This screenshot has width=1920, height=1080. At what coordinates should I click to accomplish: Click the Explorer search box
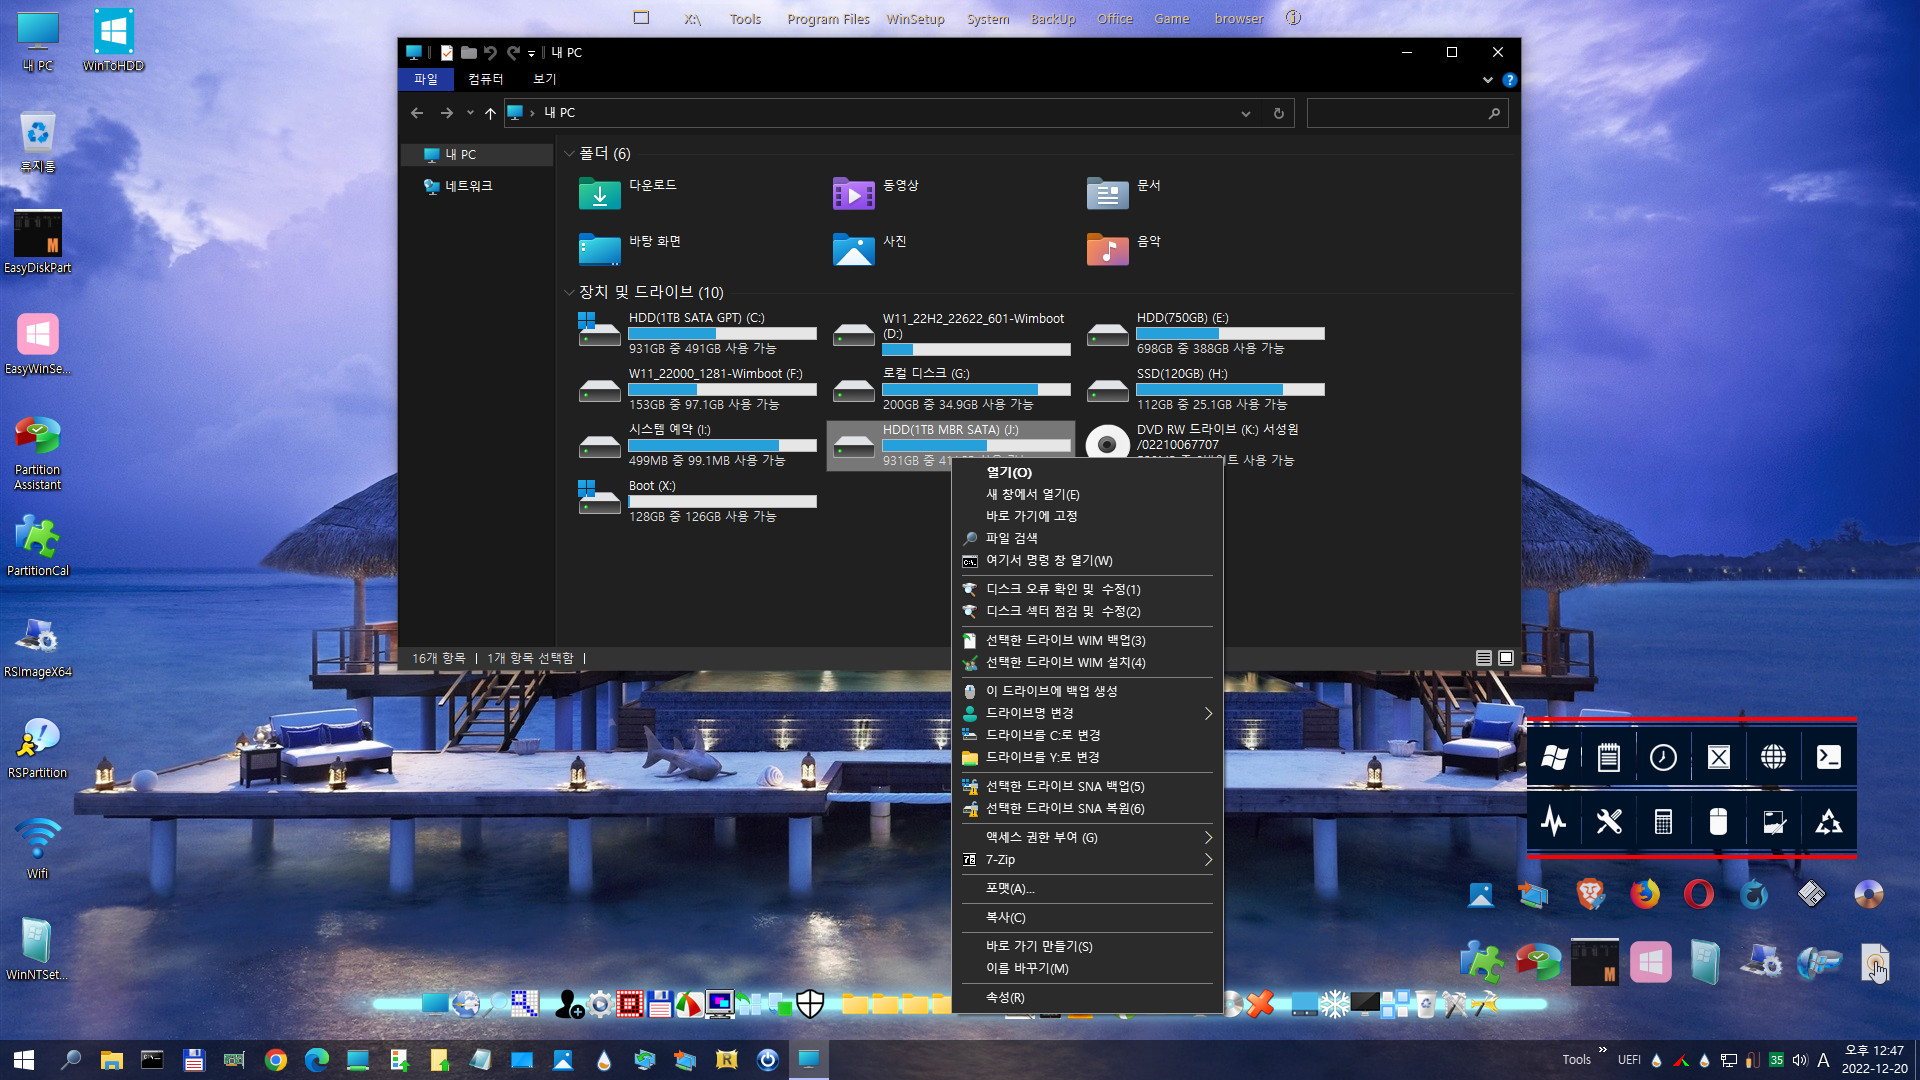coord(1406,113)
